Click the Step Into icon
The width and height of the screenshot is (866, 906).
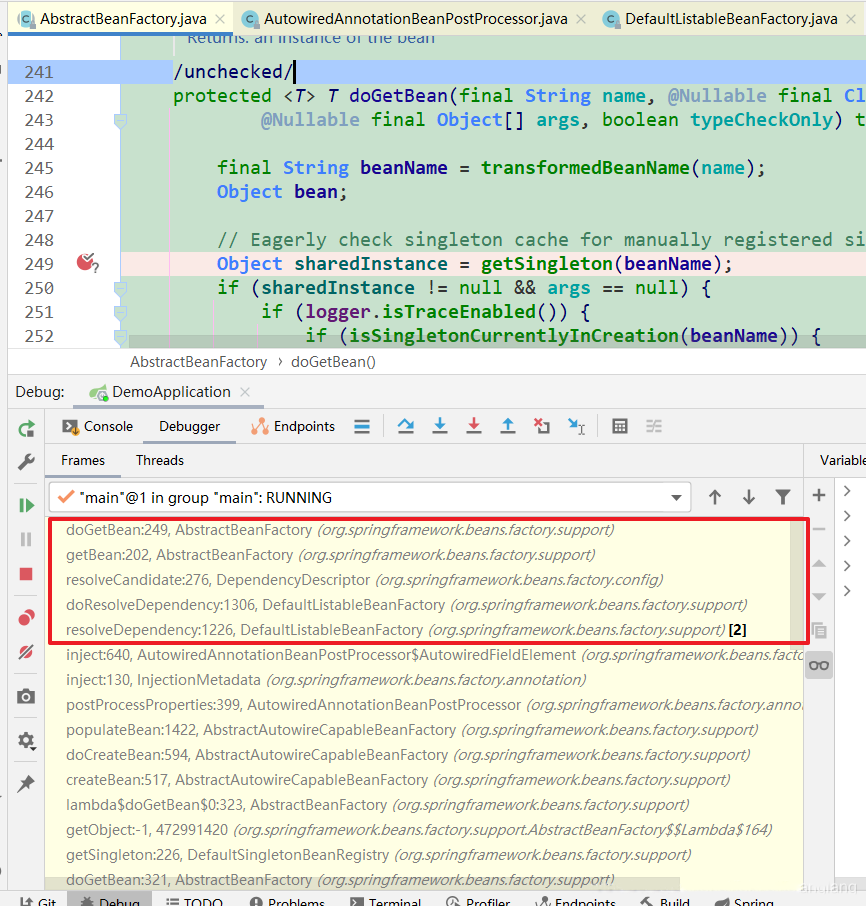[x=440, y=426]
